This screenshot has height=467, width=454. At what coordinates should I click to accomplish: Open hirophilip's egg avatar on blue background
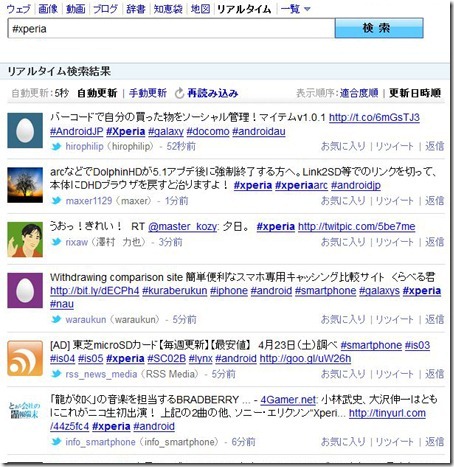pos(25,130)
